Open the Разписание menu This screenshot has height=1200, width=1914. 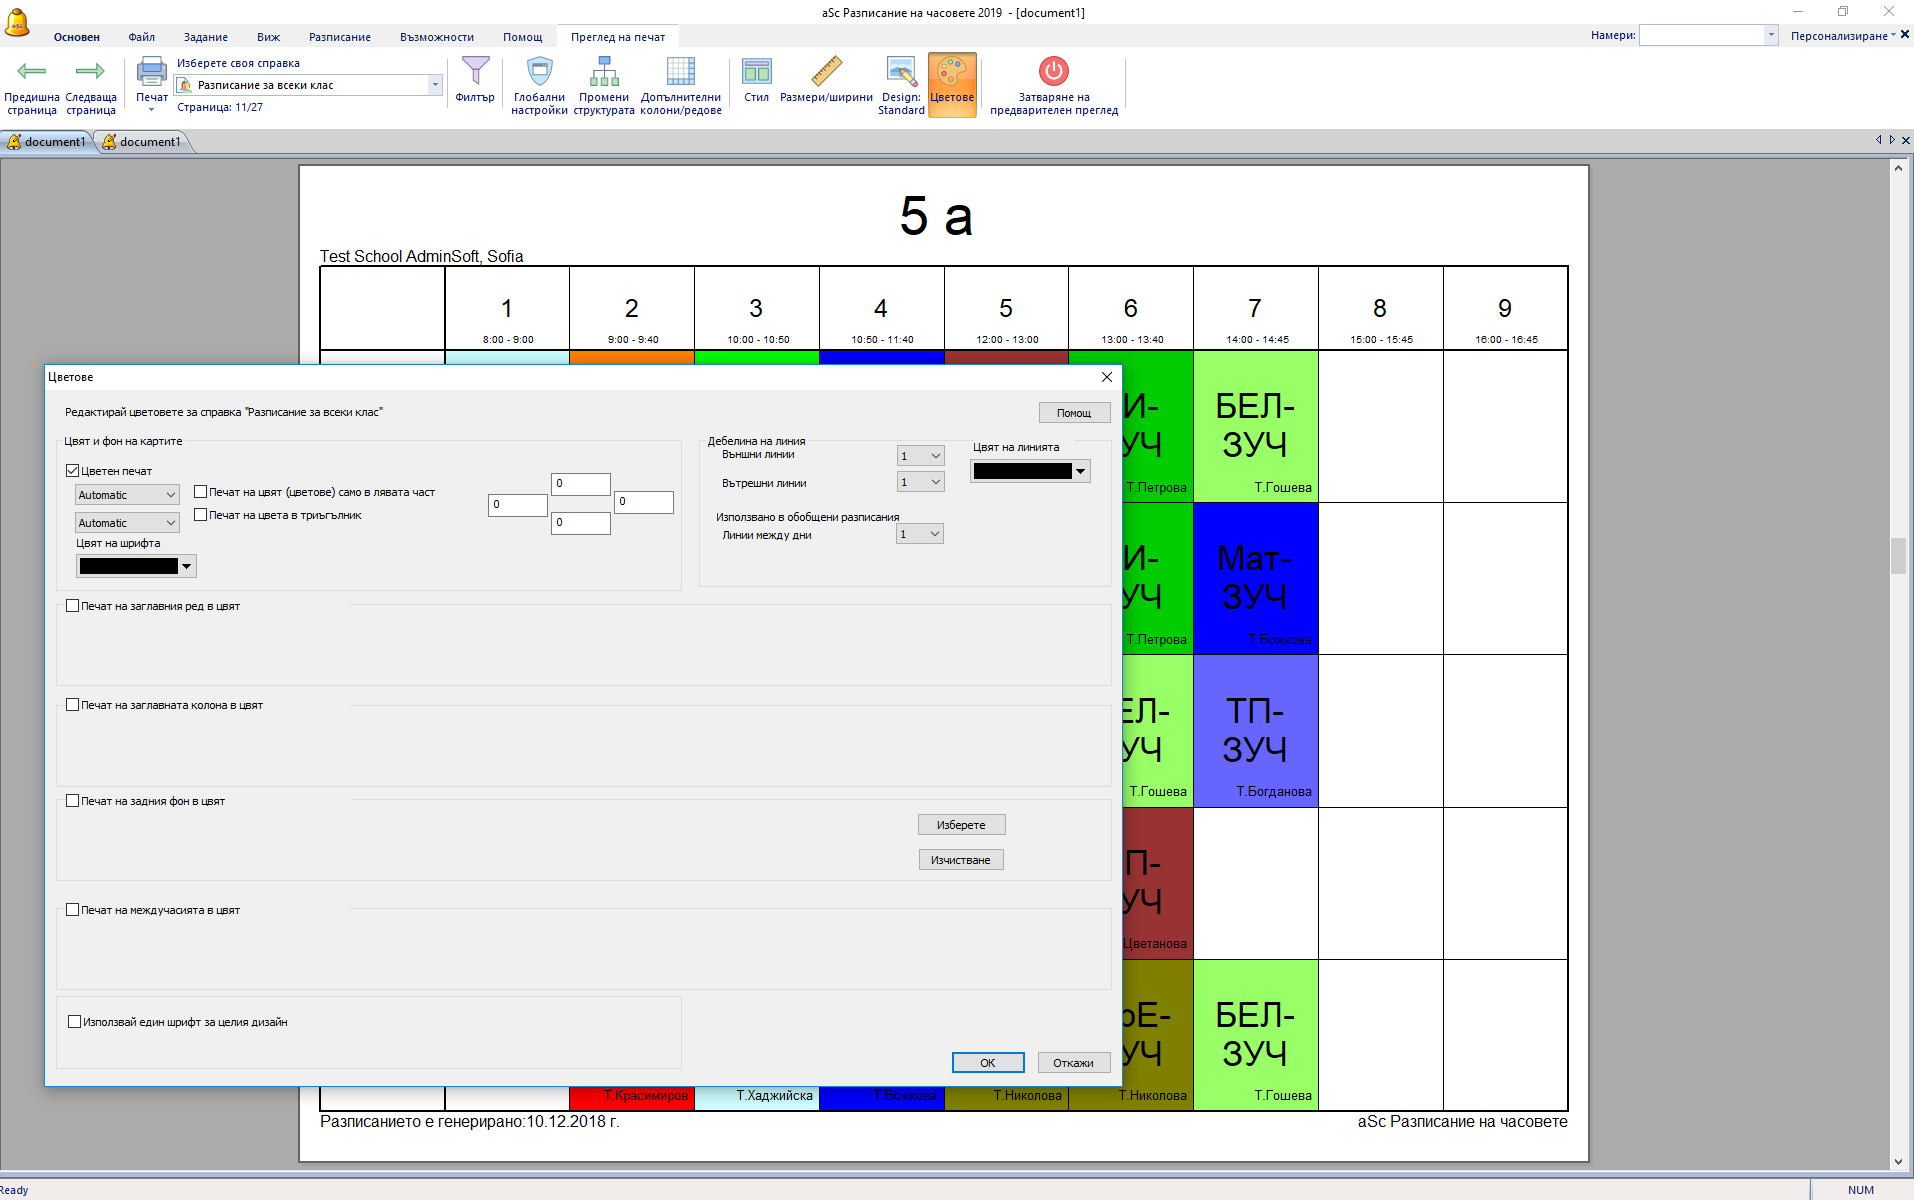[x=339, y=37]
